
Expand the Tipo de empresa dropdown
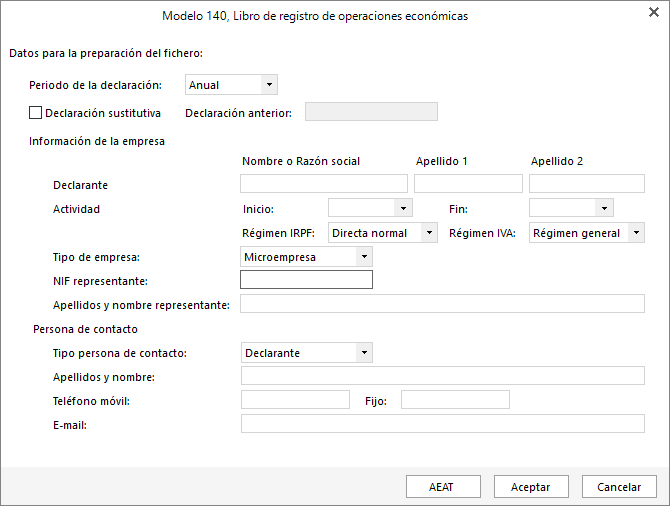(306, 257)
